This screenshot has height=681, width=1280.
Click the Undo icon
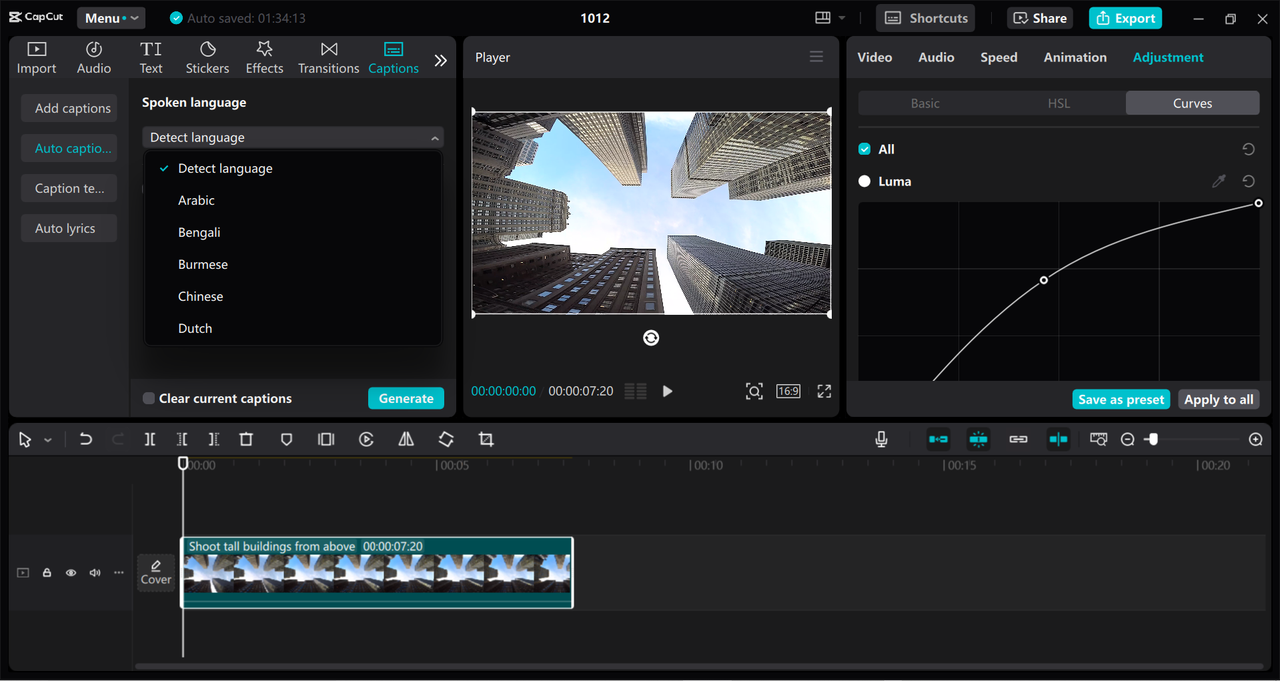pos(85,439)
